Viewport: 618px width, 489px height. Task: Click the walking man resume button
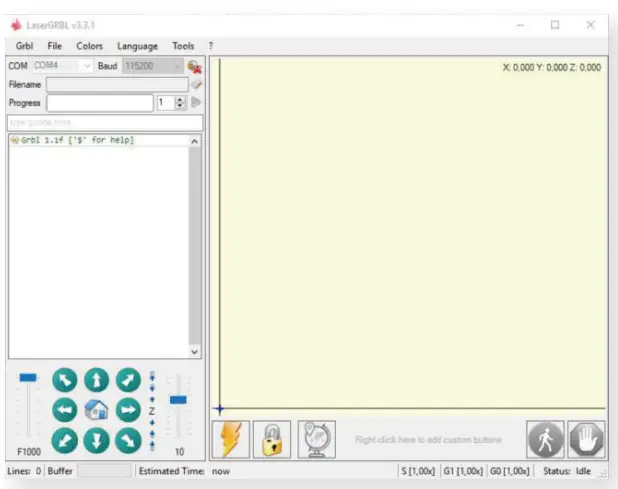pyautogui.click(x=545, y=439)
